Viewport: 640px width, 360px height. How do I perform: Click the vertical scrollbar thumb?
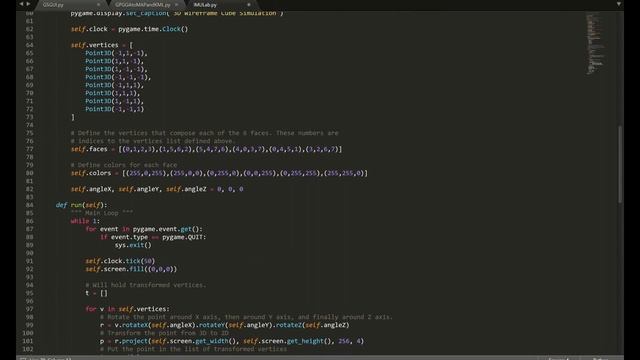(620, 164)
